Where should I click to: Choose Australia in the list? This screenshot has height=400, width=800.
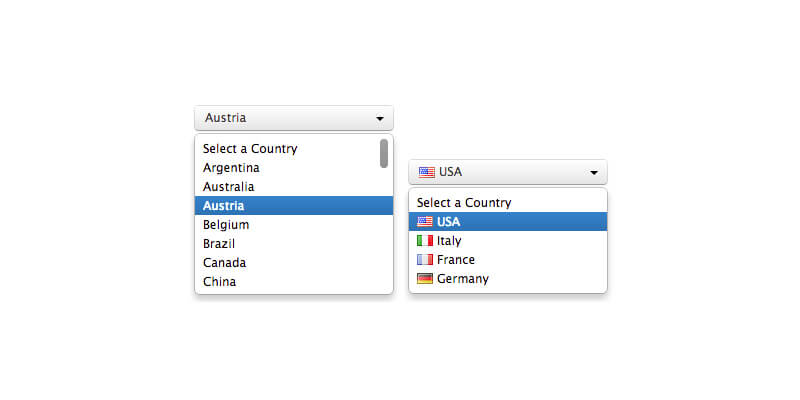[x=229, y=187]
